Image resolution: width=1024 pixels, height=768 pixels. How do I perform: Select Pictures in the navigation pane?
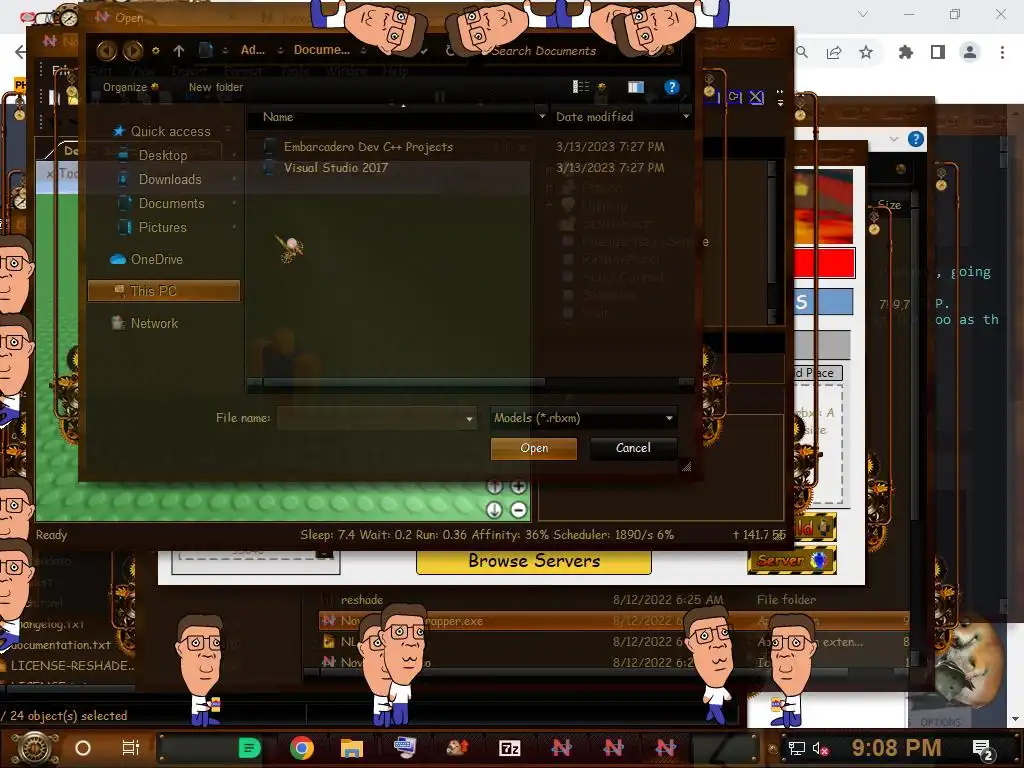(x=163, y=227)
